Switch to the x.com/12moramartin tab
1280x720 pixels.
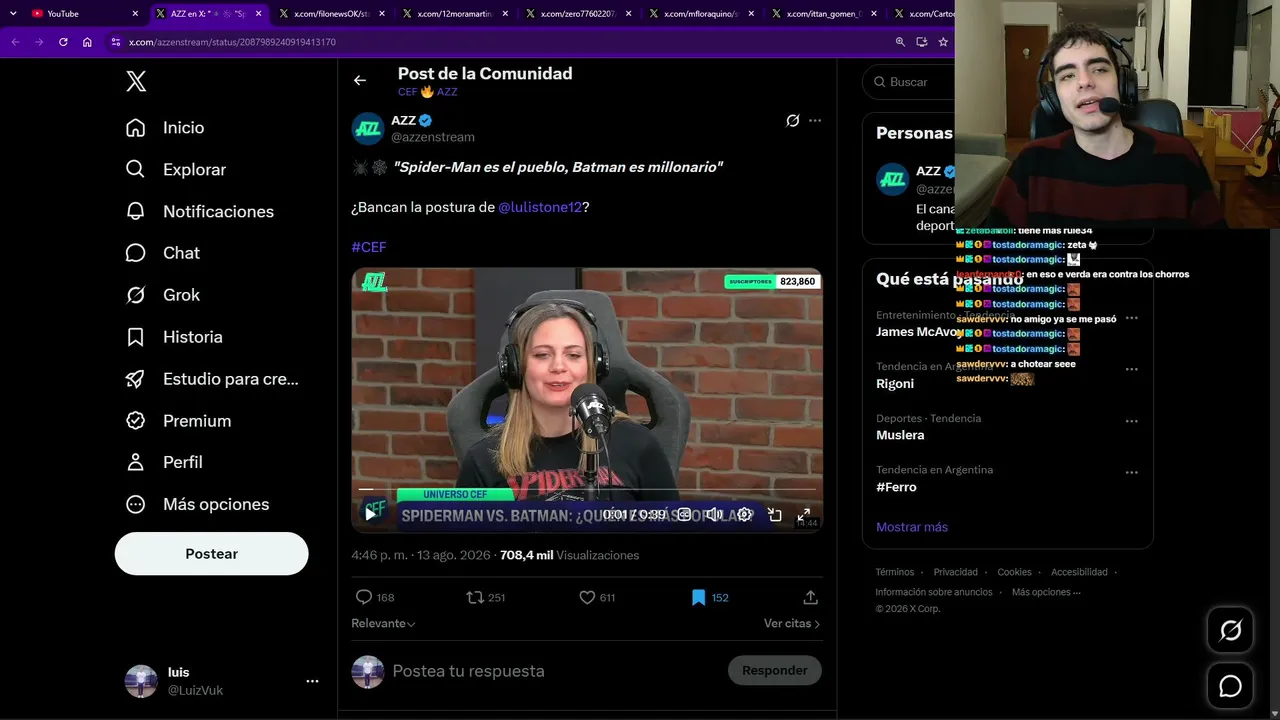click(455, 14)
